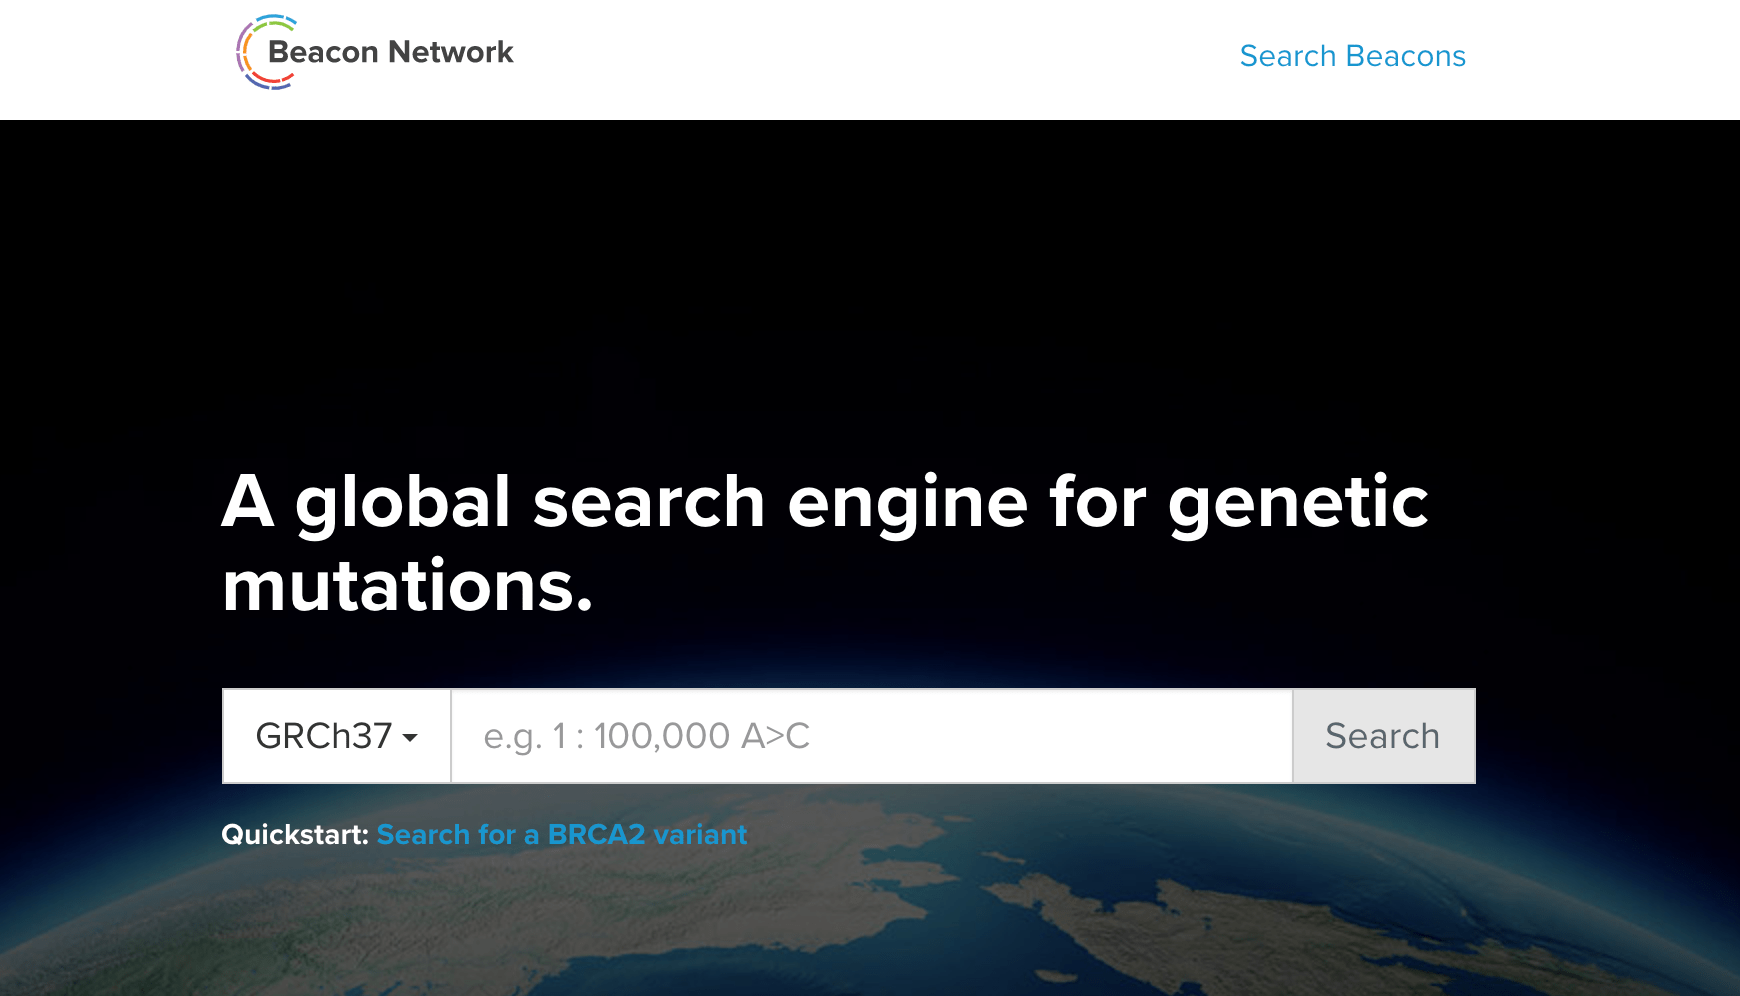This screenshot has height=996, width=1740.
Task: Expand the GRCh37 genome assembly dropdown
Action: (x=336, y=736)
